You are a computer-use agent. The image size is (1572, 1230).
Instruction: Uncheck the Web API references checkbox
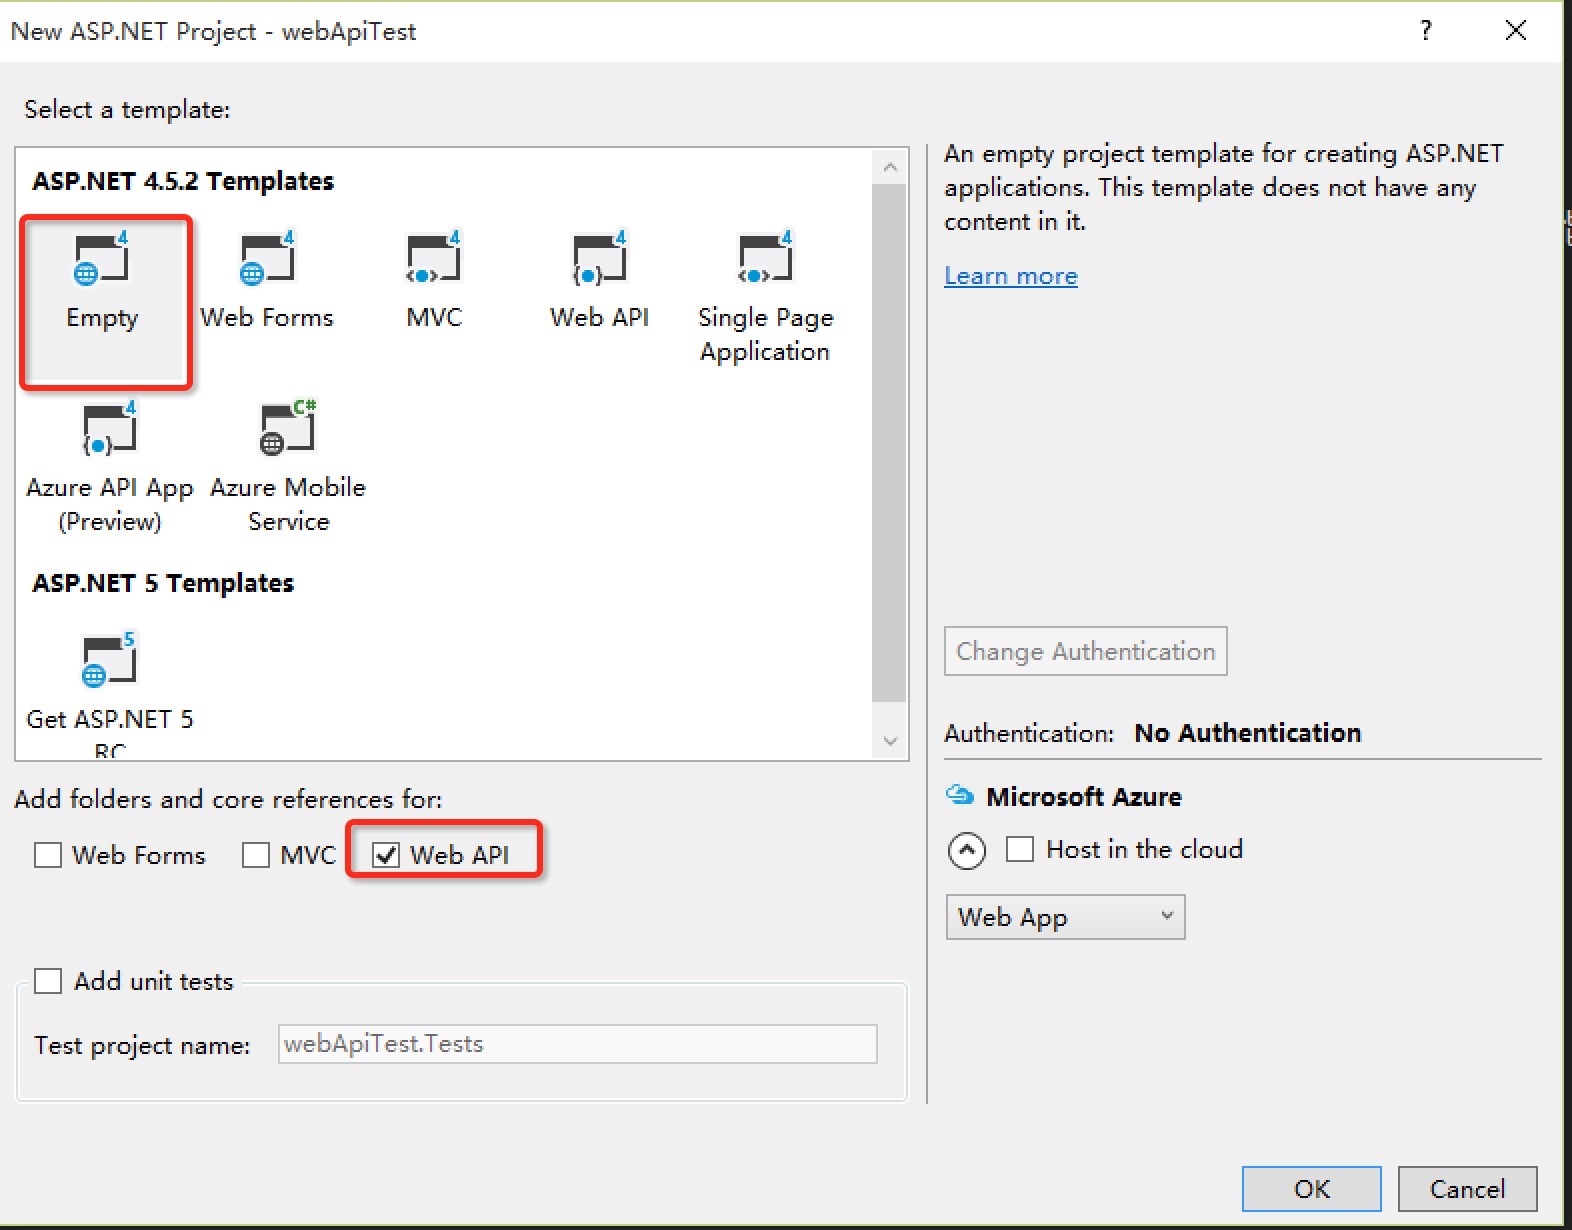click(x=386, y=855)
